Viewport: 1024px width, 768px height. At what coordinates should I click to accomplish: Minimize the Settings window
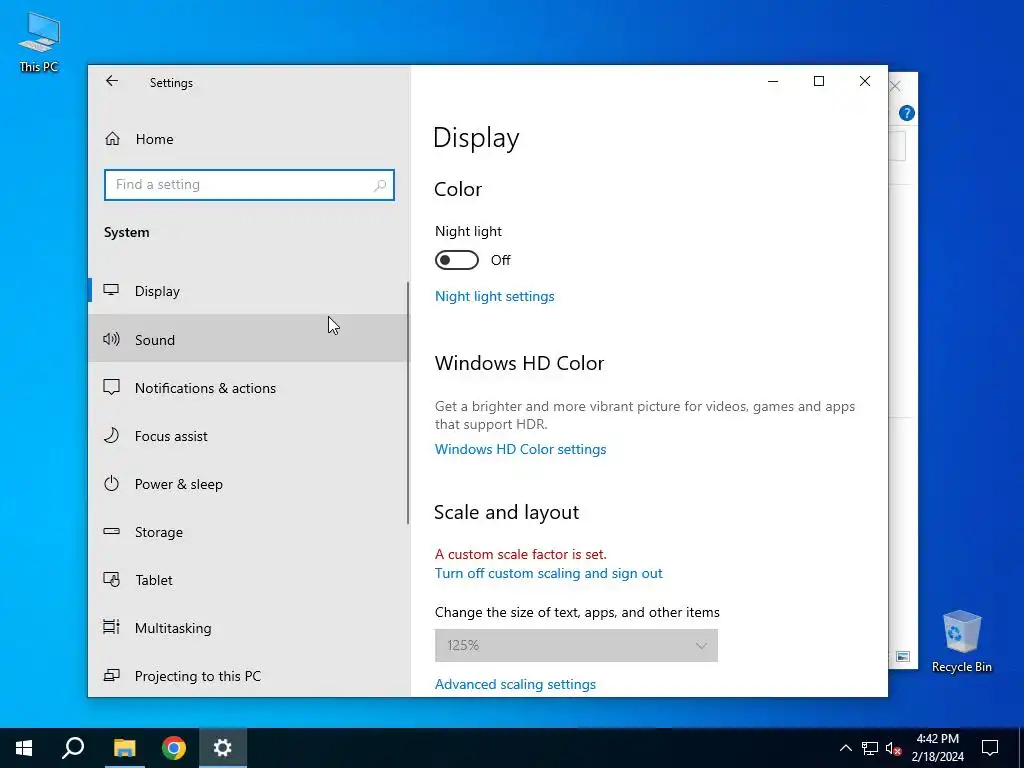773,81
